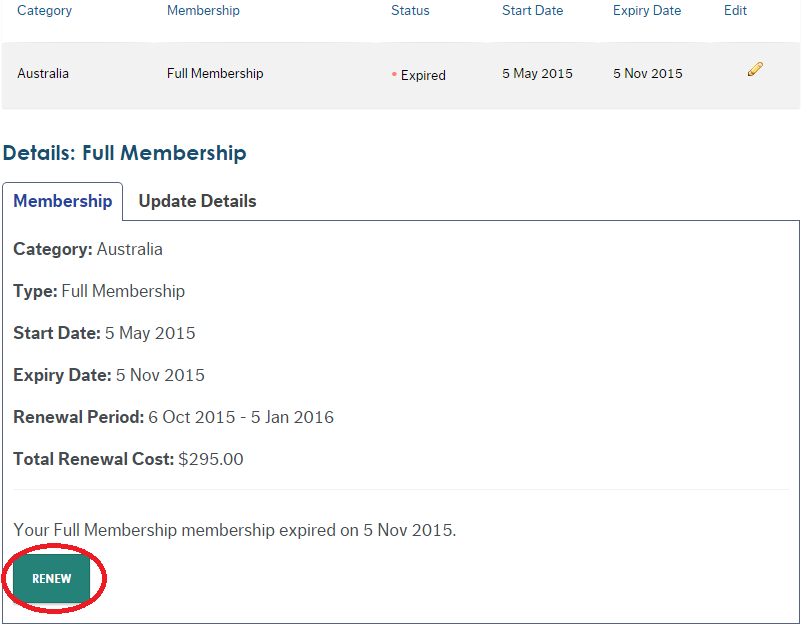
Task: Click the Type: Full Membership line
Action: (x=99, y=292)
